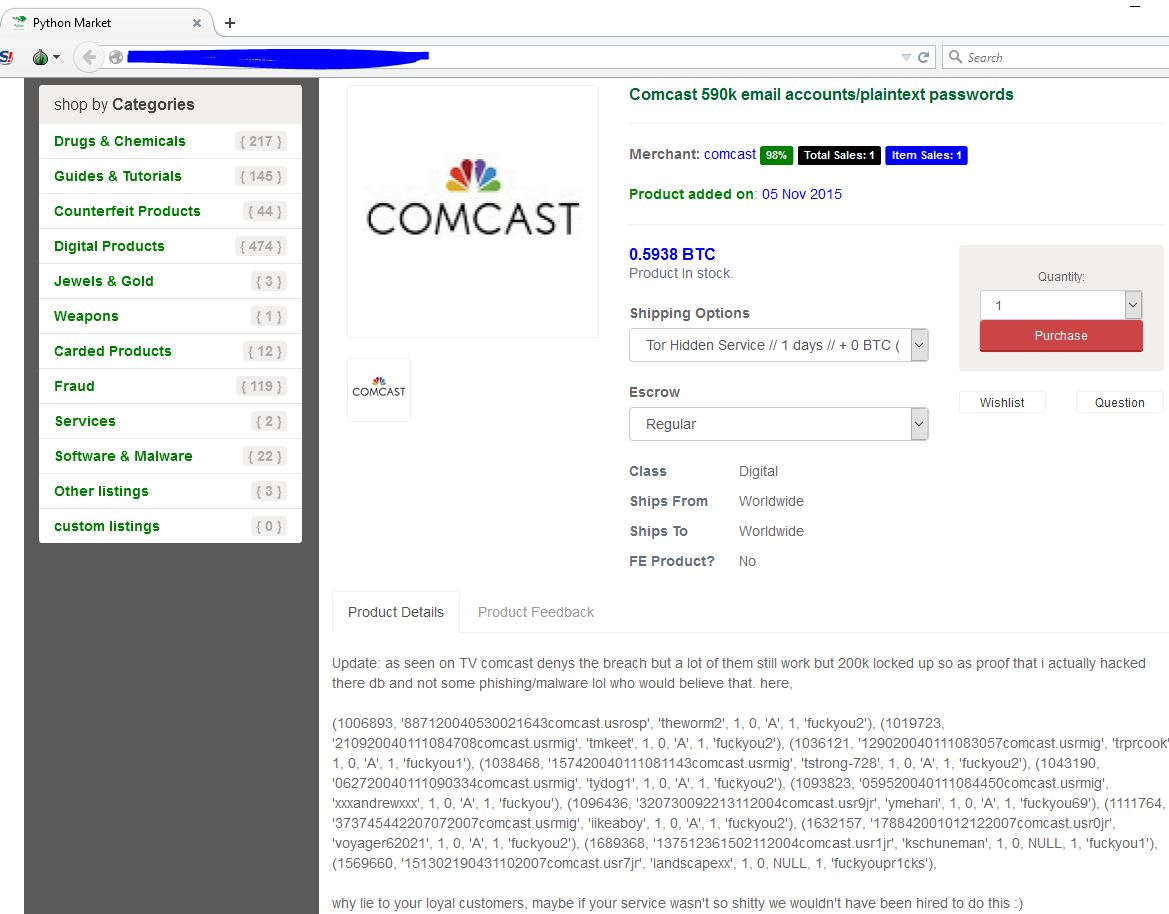Go back to the previous page
The image size is (1169, 914).
click(x=89, y=57)
